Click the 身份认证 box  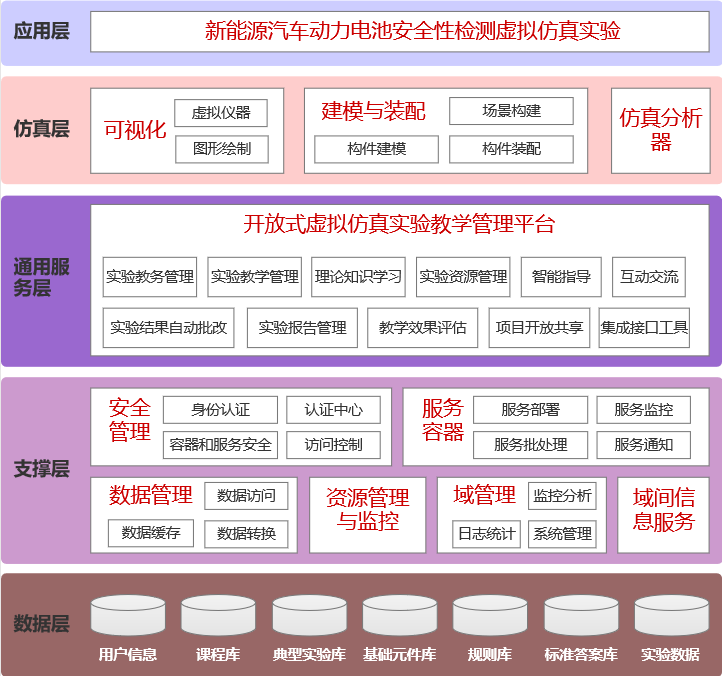click(x=220, y=410)
